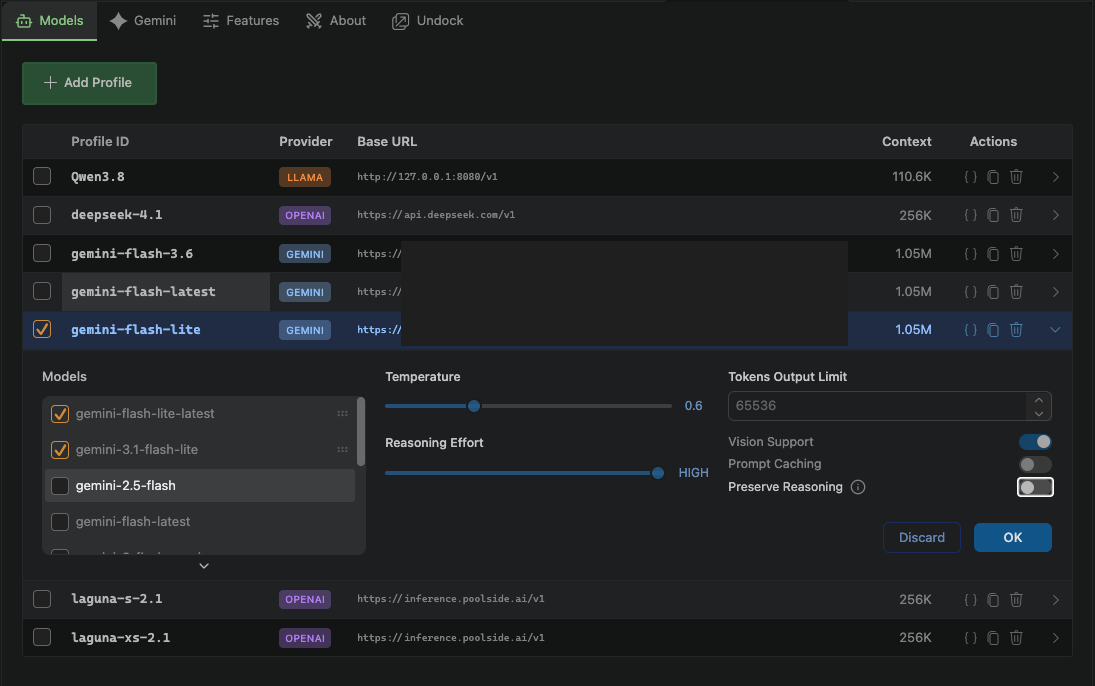The width and height of the screenshot is (1095, 686).
Task: Open JSON braces icon for gemini-flash-3.6
Action: click(970, 254)
